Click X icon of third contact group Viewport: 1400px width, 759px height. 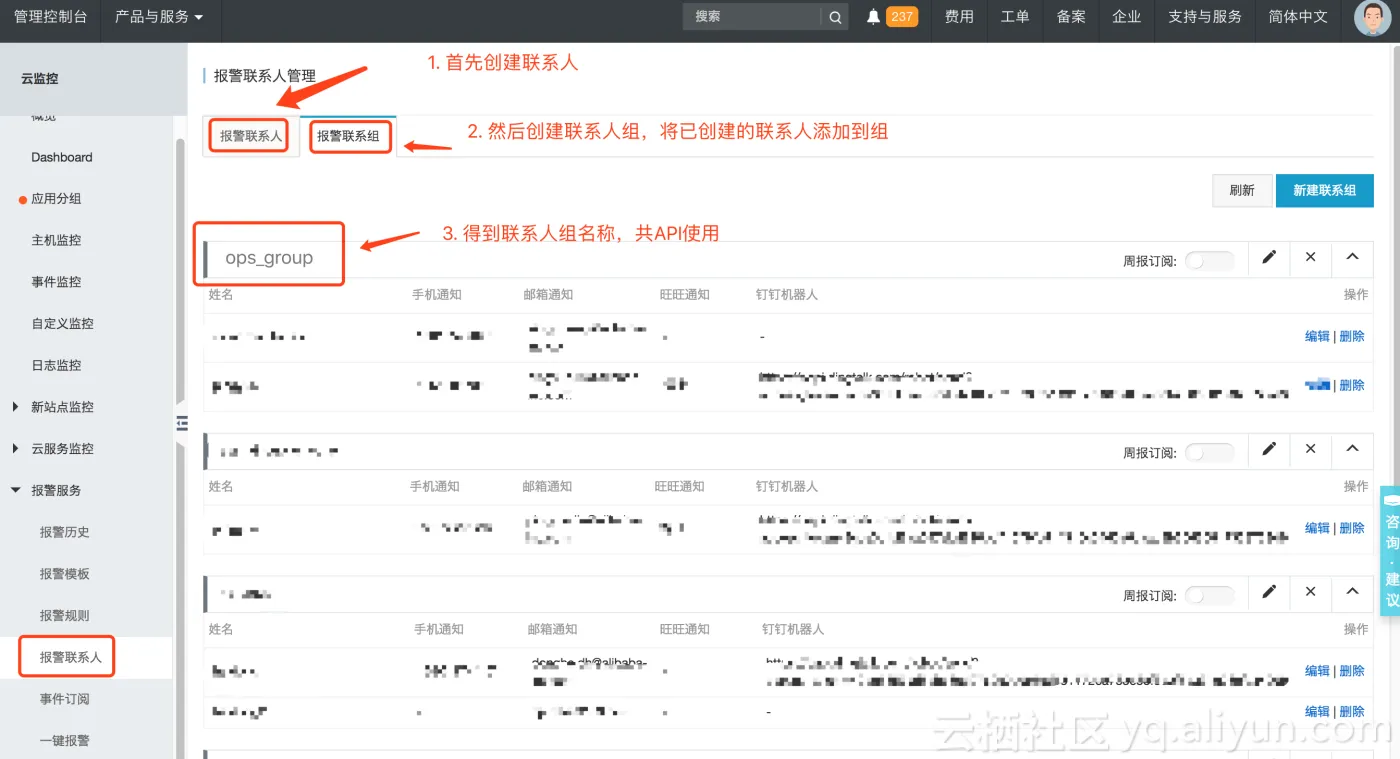[1310, 592]
